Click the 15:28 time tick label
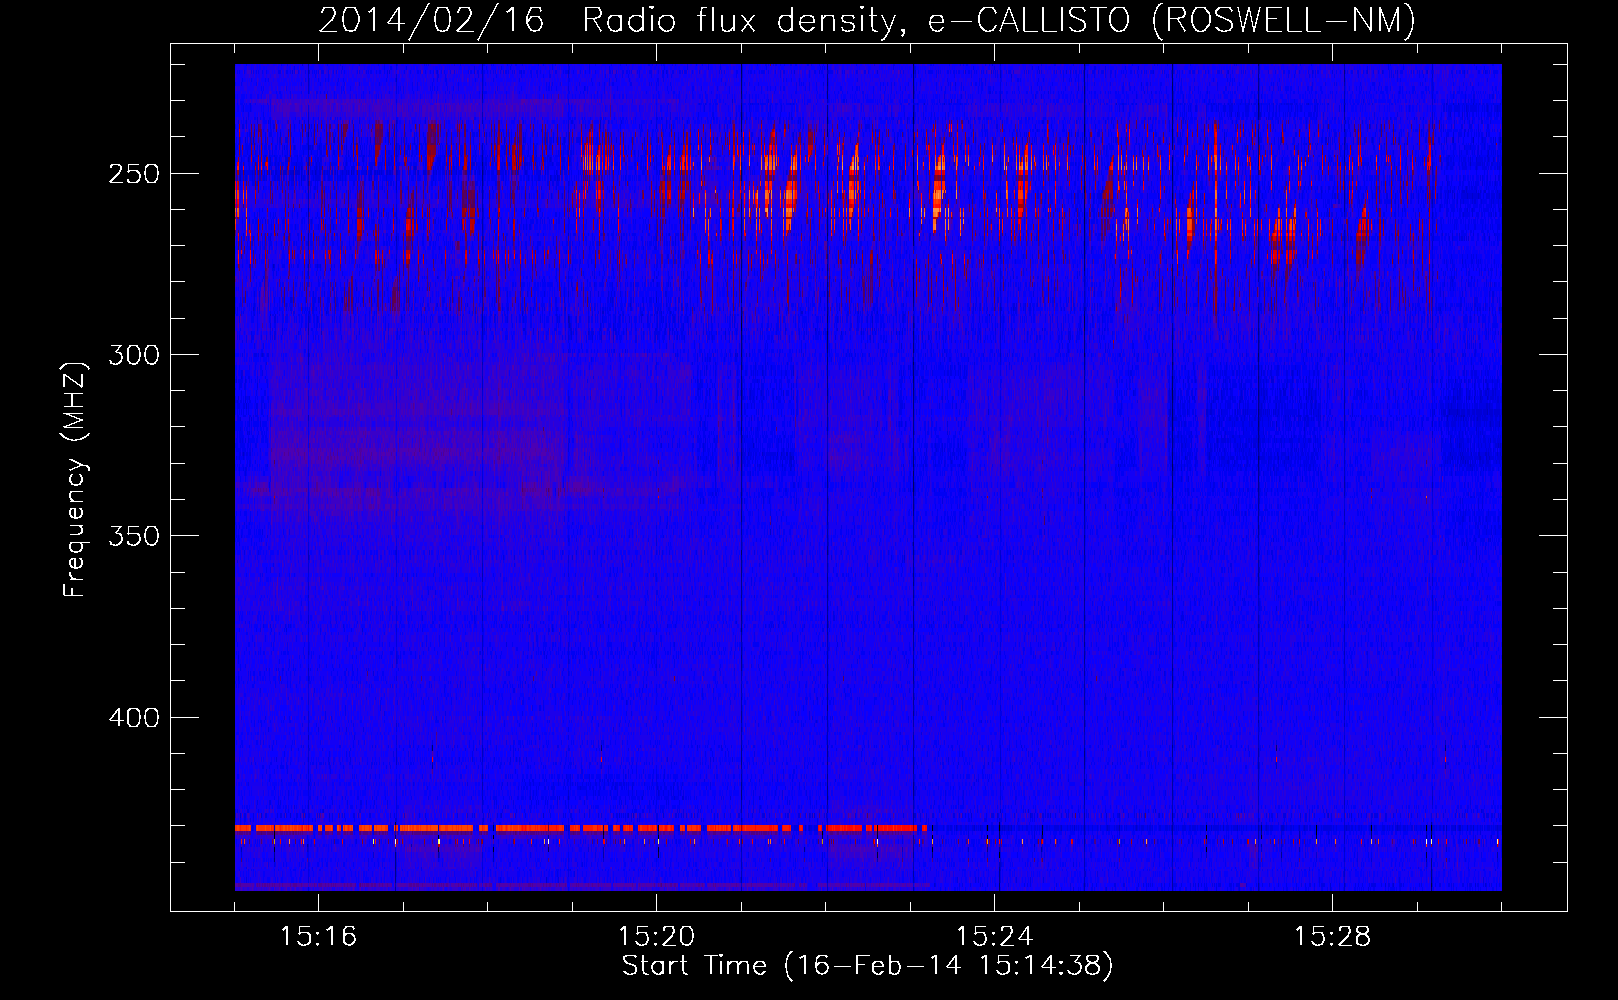Image resolution: width=1618 pixels, height=1000 pixels. 1332,937
